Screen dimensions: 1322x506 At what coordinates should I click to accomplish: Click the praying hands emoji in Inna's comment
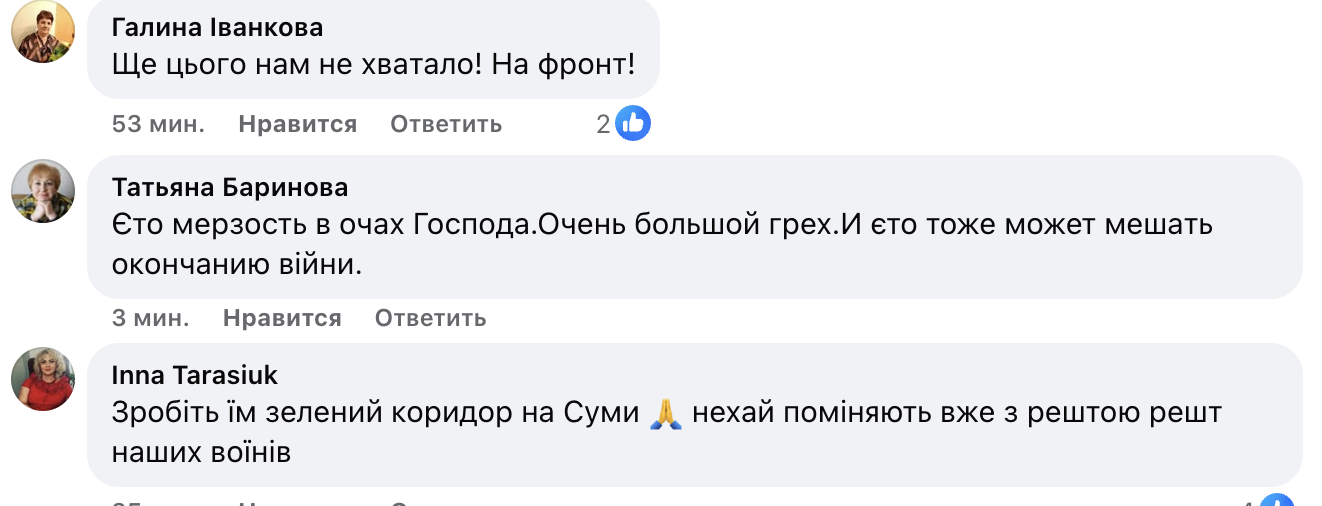(664, 413)
